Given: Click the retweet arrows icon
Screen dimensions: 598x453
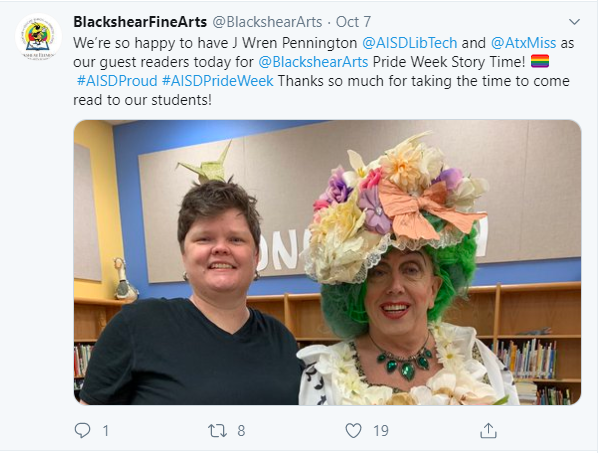Looking at the screenshot, I should 217,431.
